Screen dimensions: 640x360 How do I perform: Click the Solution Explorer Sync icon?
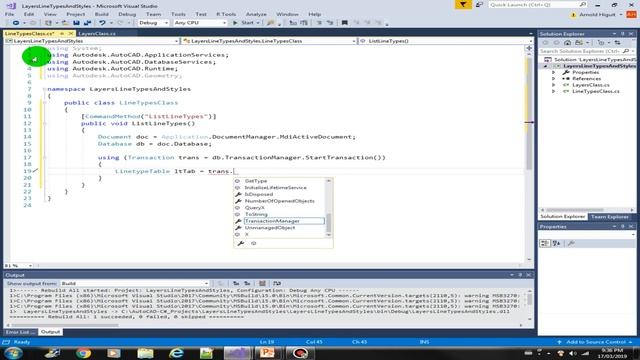click(618, 42)
